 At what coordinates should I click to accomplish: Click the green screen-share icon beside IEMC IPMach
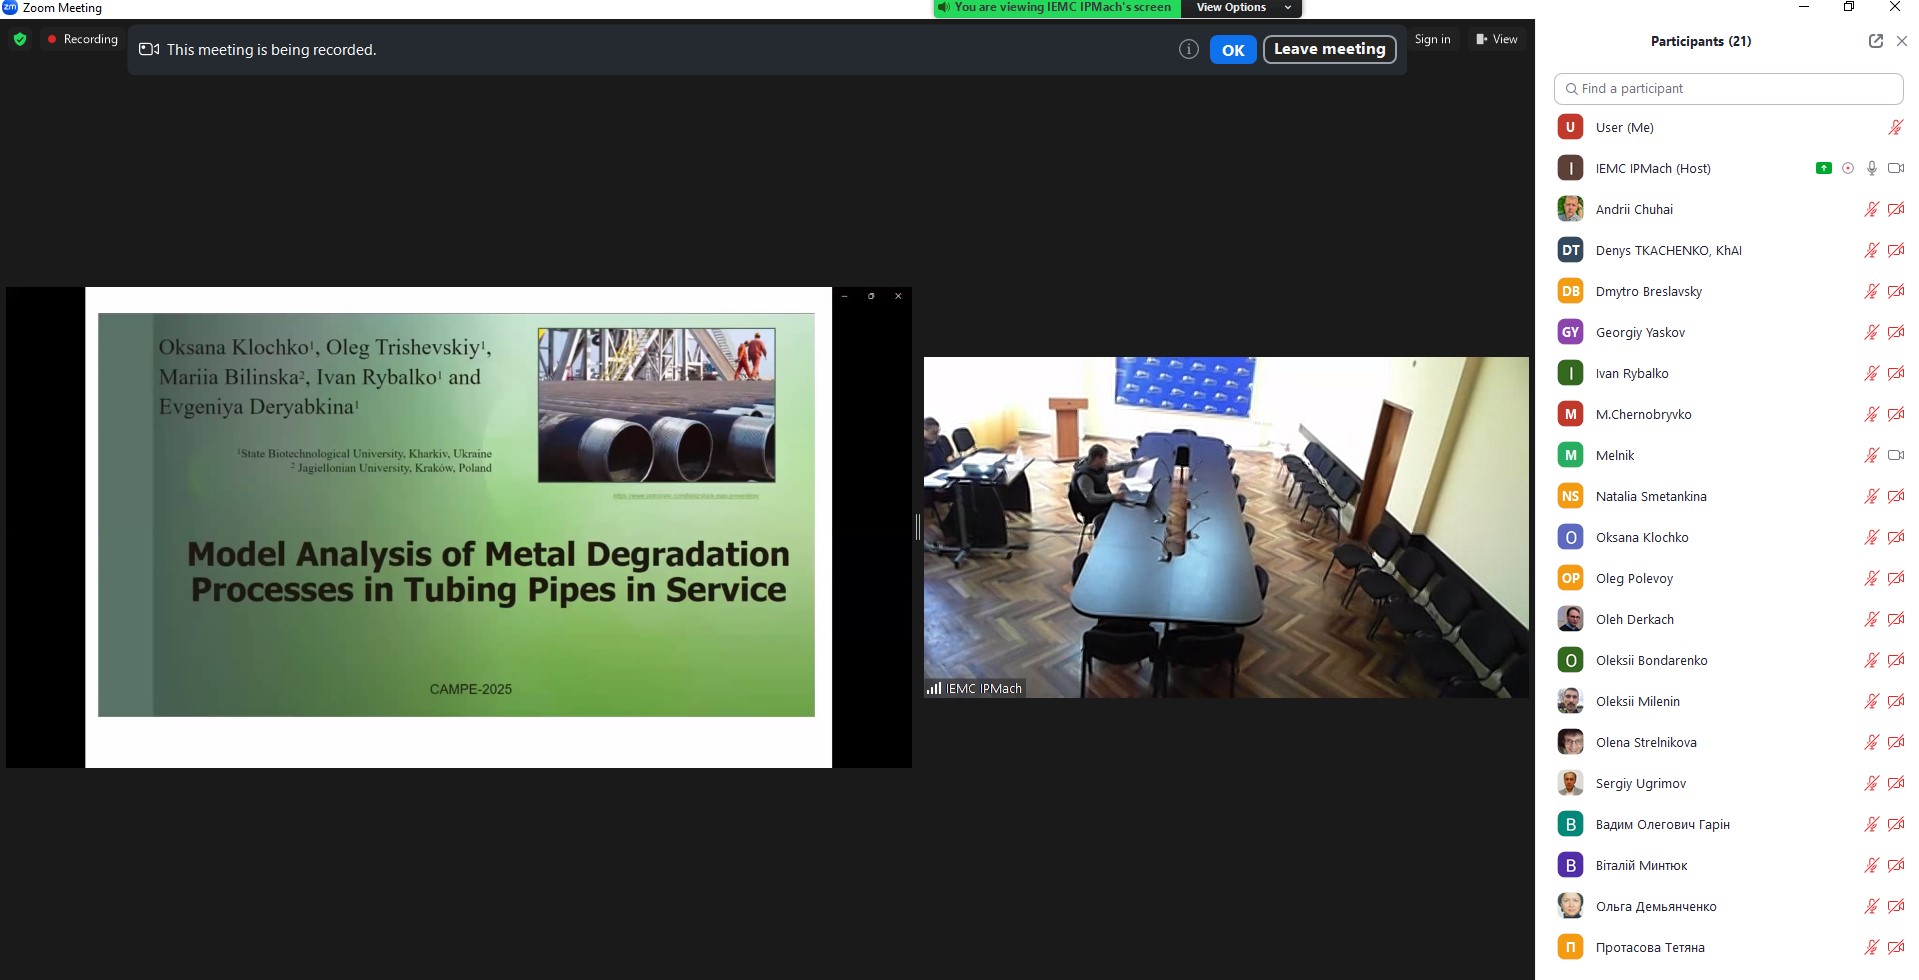(x=1823, y=168)
